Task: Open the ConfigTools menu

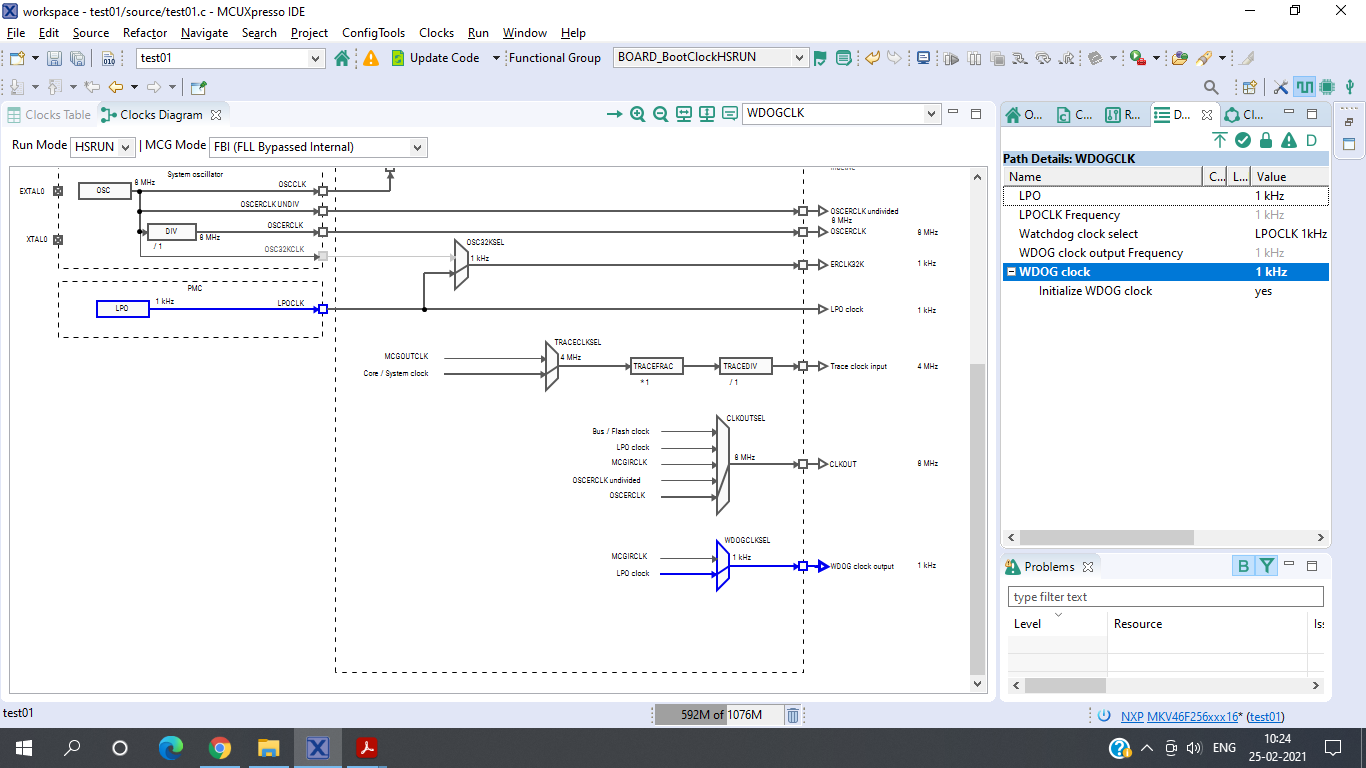Action: (373, 33)
